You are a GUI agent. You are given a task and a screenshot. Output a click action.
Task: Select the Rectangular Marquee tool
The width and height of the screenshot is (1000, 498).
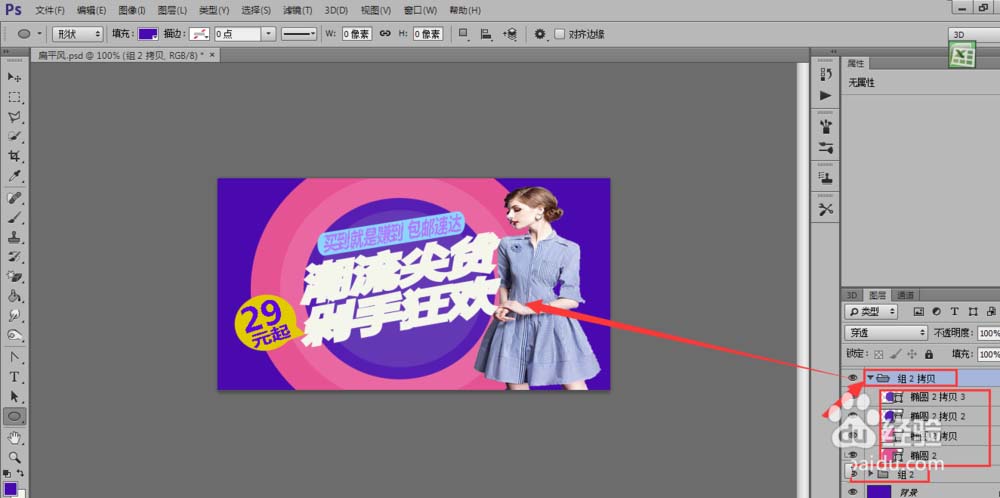14,98
